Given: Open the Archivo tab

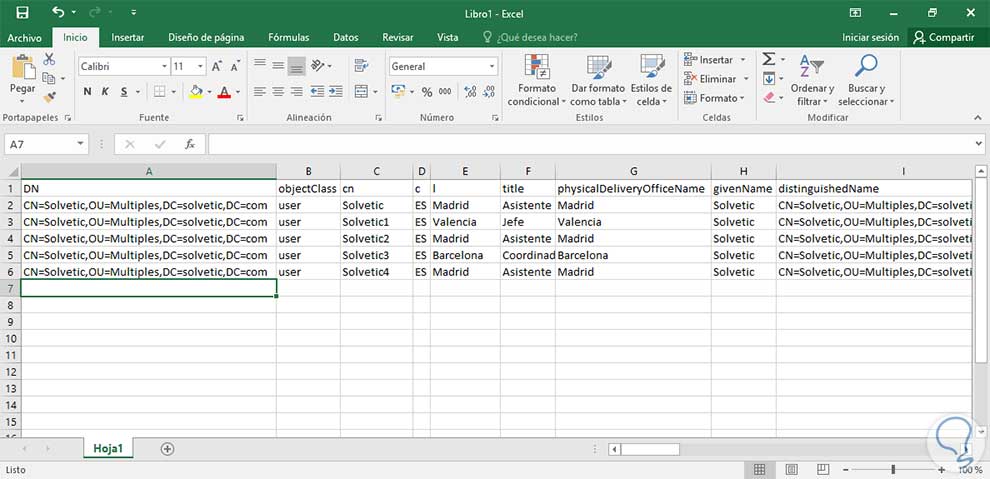Looking at the screenshot, I should pyautogui.click(x=25, y=37).
